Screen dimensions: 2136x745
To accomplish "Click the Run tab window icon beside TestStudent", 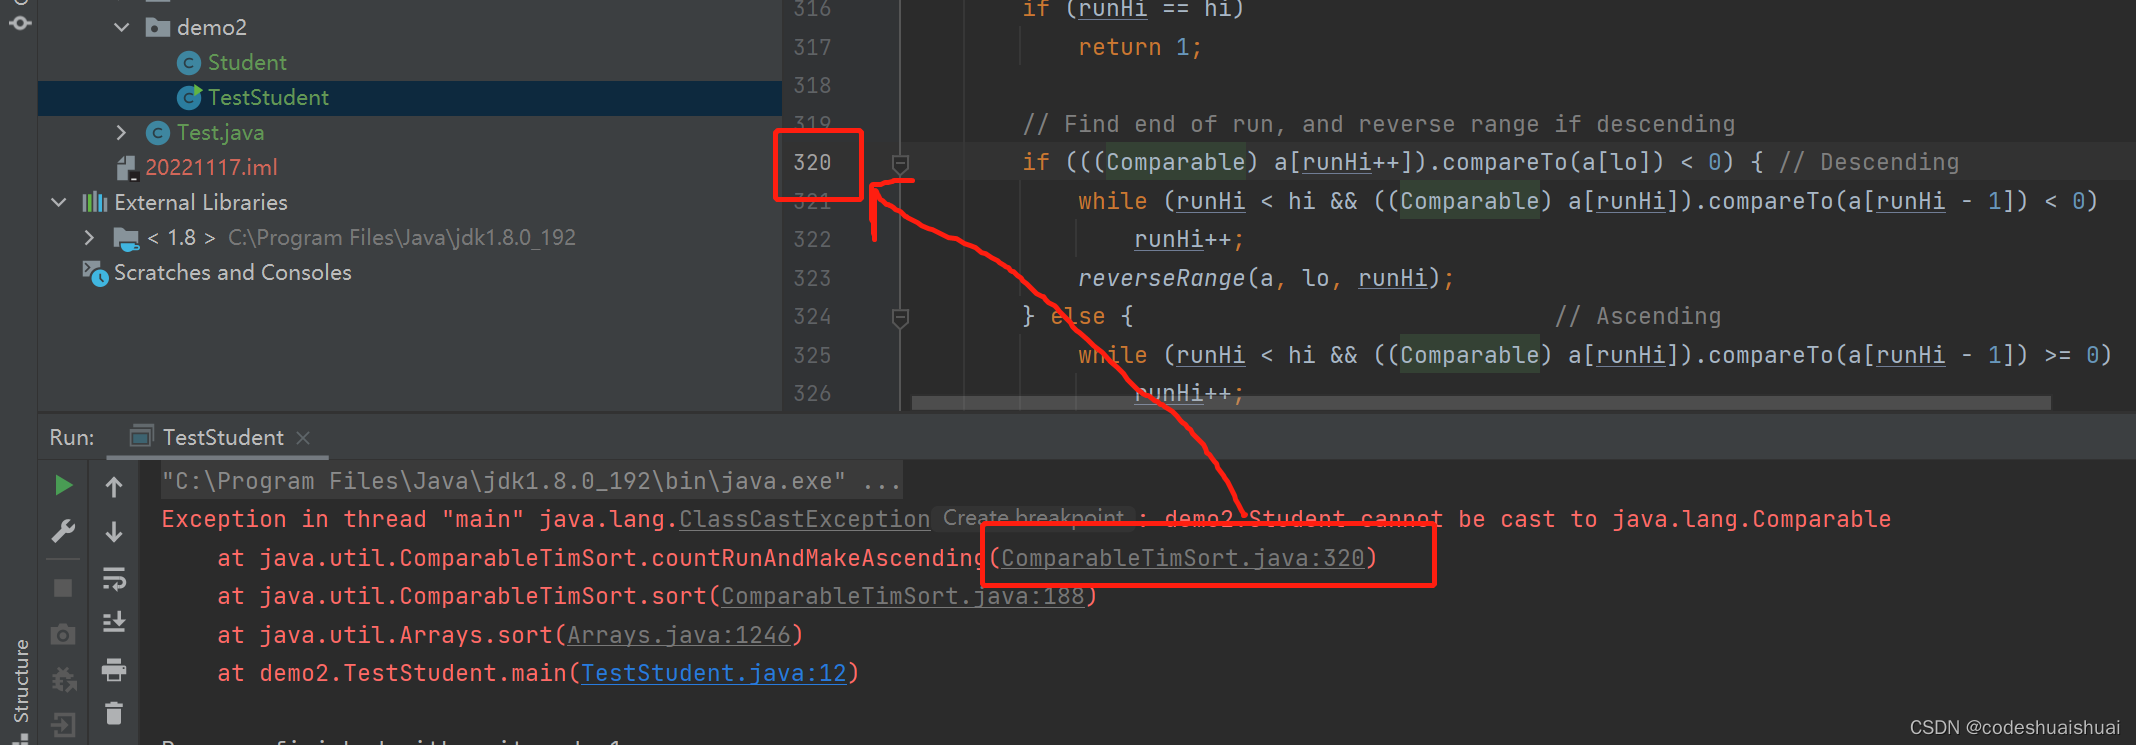I will 141,437.
